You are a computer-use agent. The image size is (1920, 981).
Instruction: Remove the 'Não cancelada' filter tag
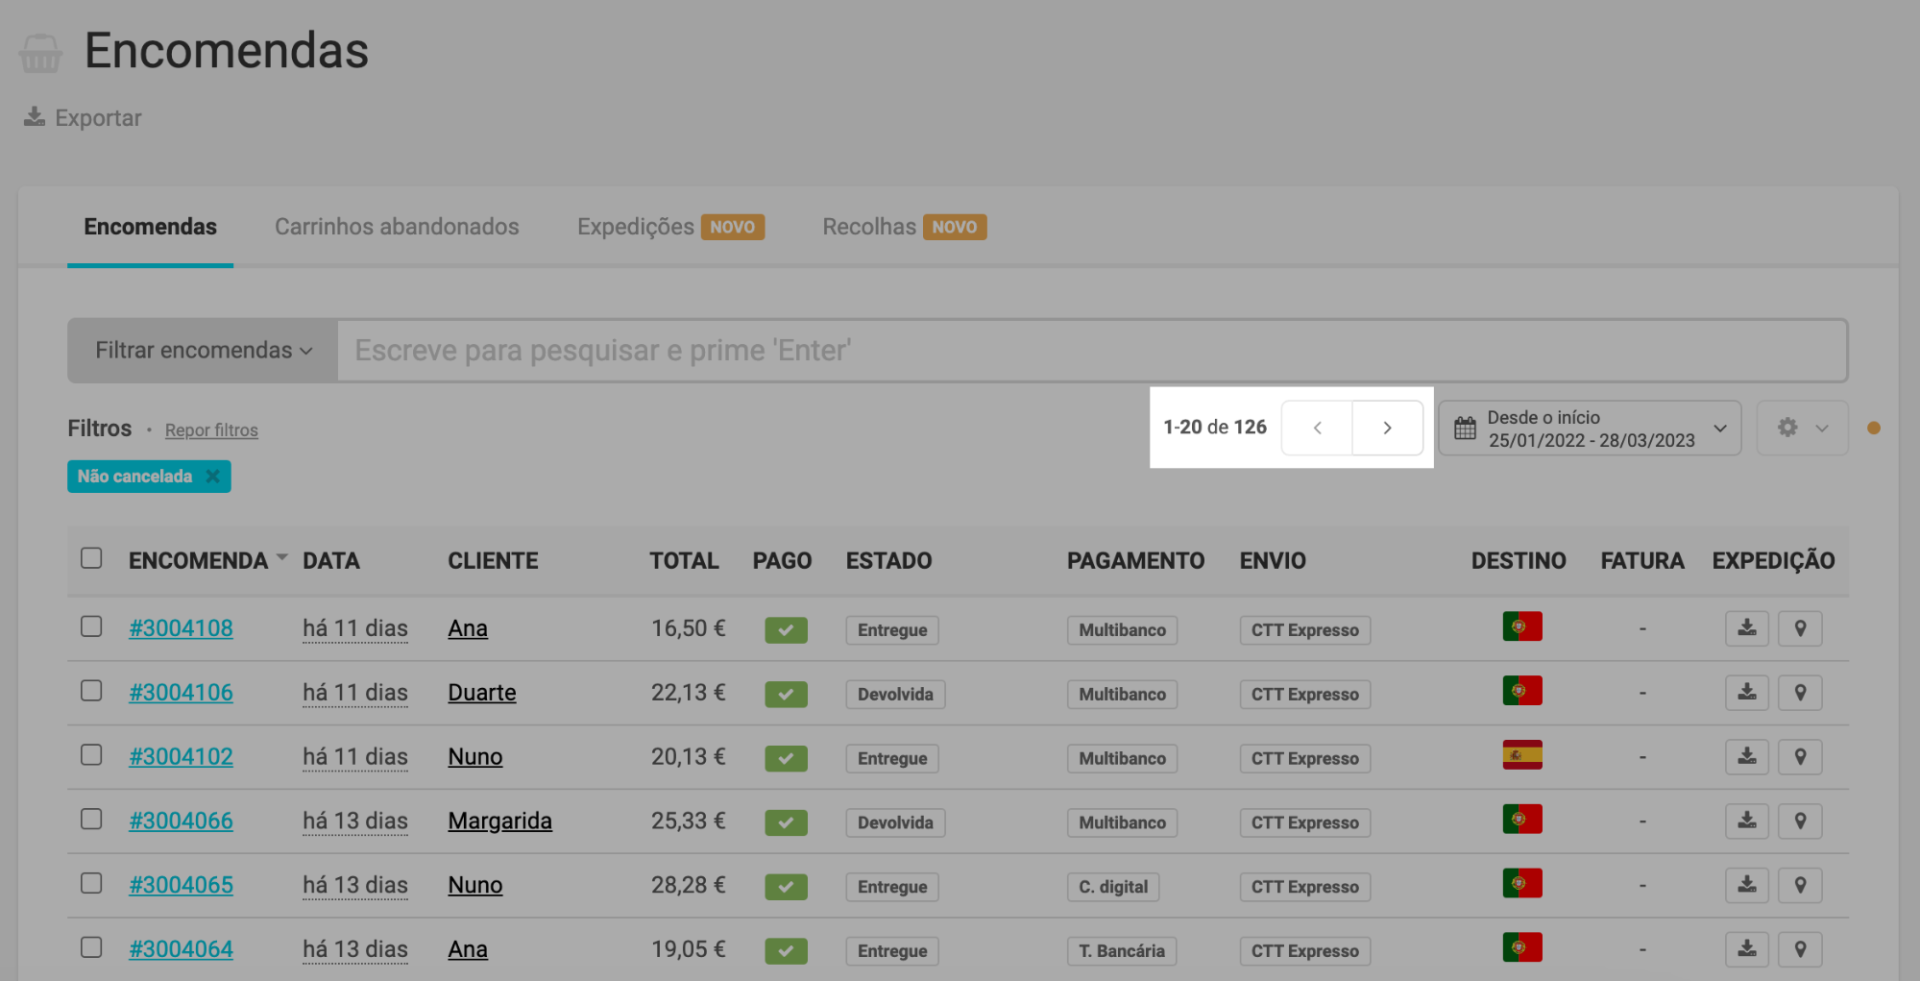tap(213, 477)
